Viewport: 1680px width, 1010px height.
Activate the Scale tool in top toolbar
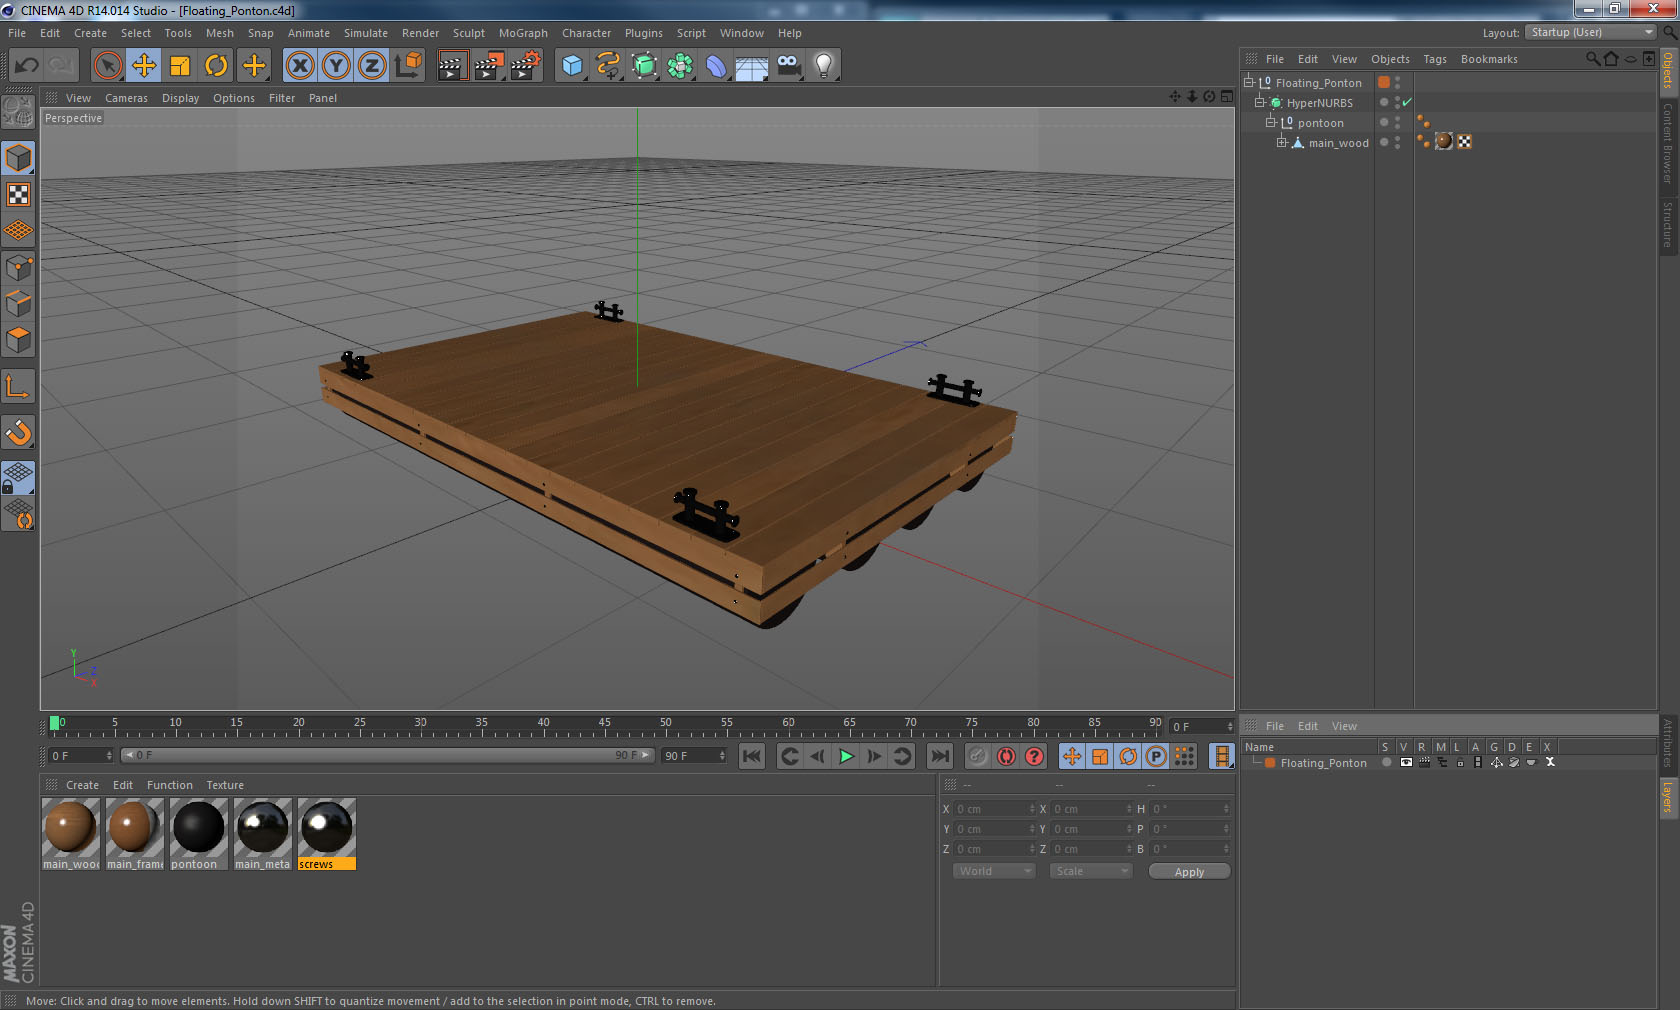pyautogui.click(x=180, y=66)
